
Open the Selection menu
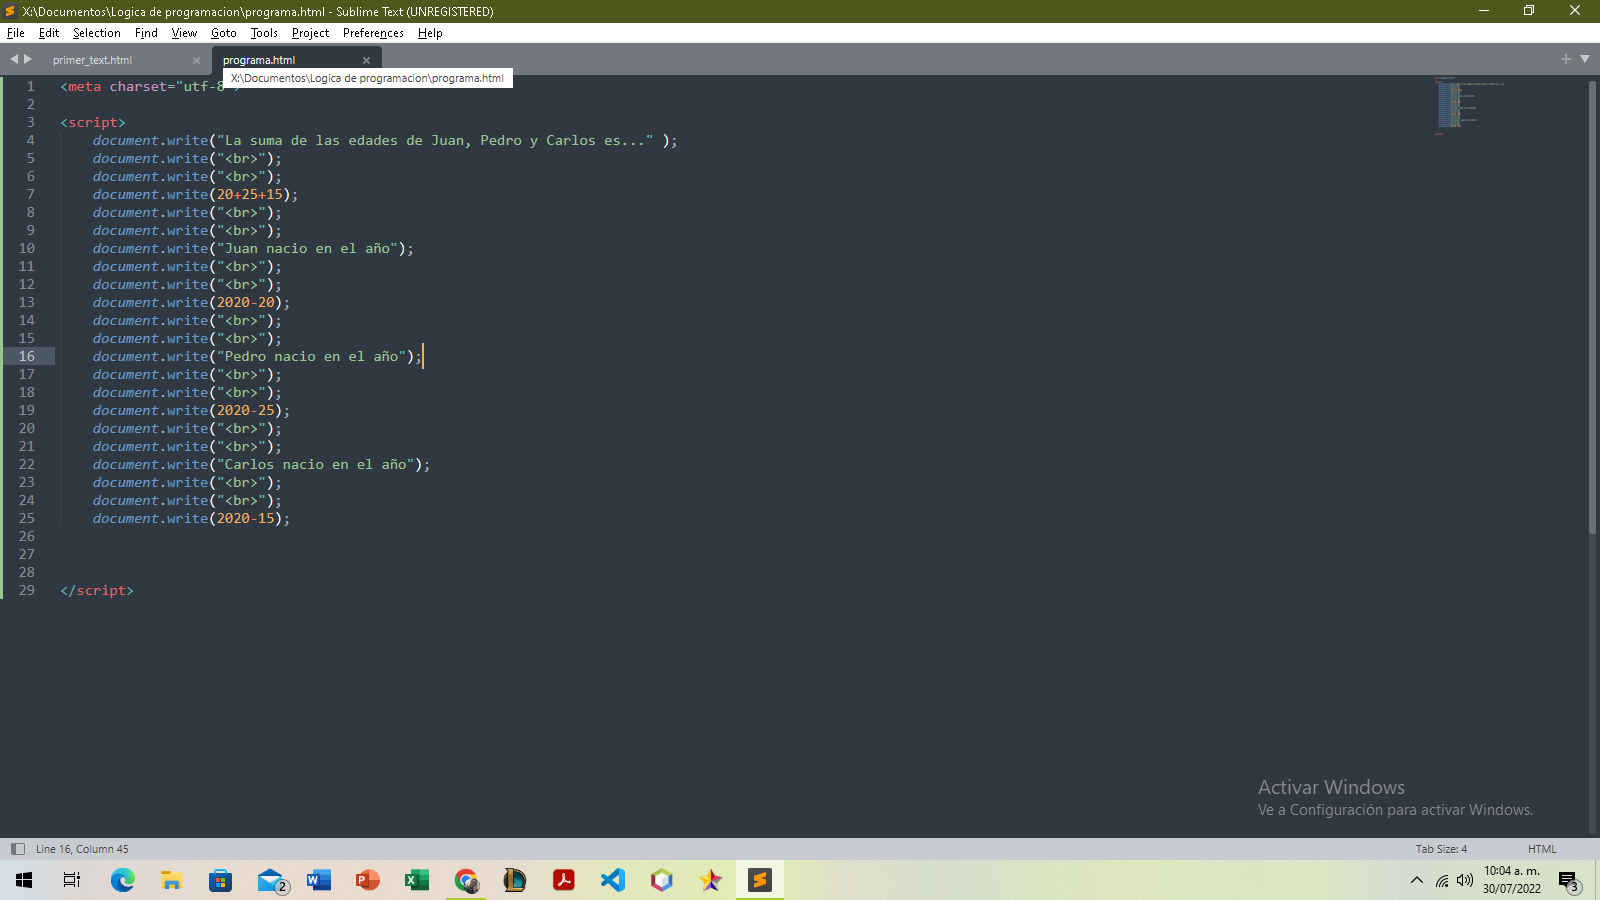[96, 33]
